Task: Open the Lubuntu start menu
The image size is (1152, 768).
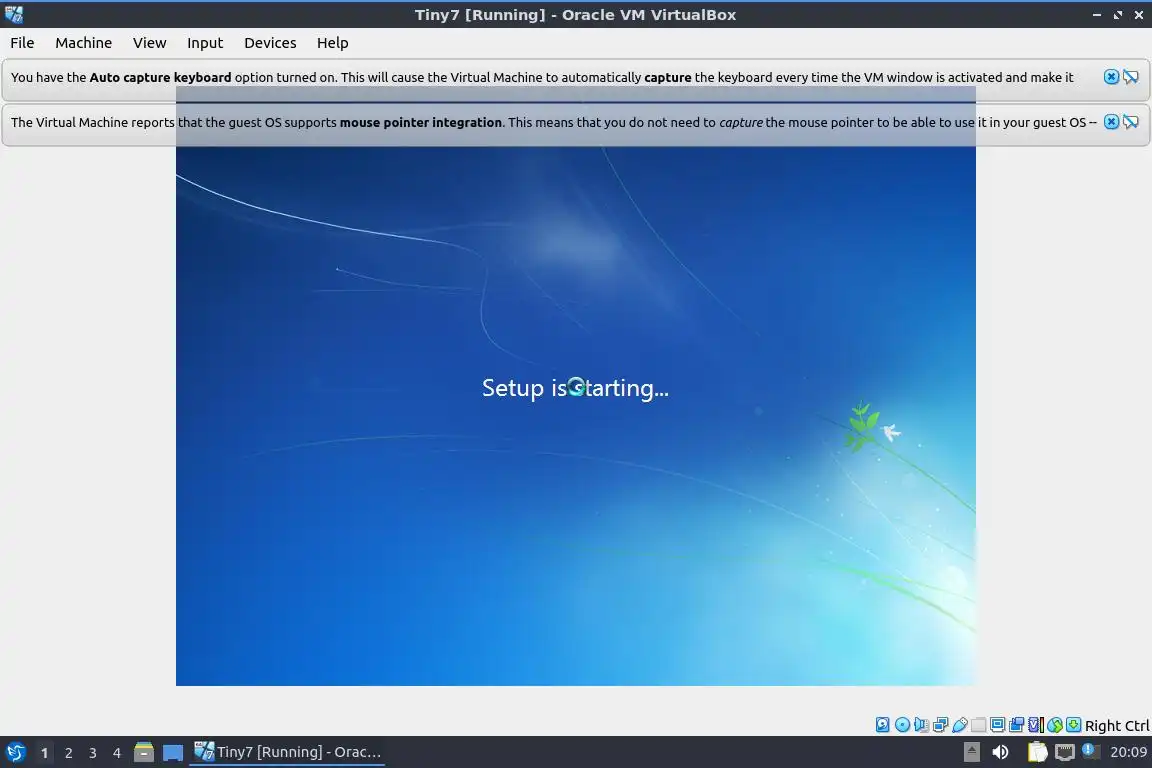Action: 15,752
